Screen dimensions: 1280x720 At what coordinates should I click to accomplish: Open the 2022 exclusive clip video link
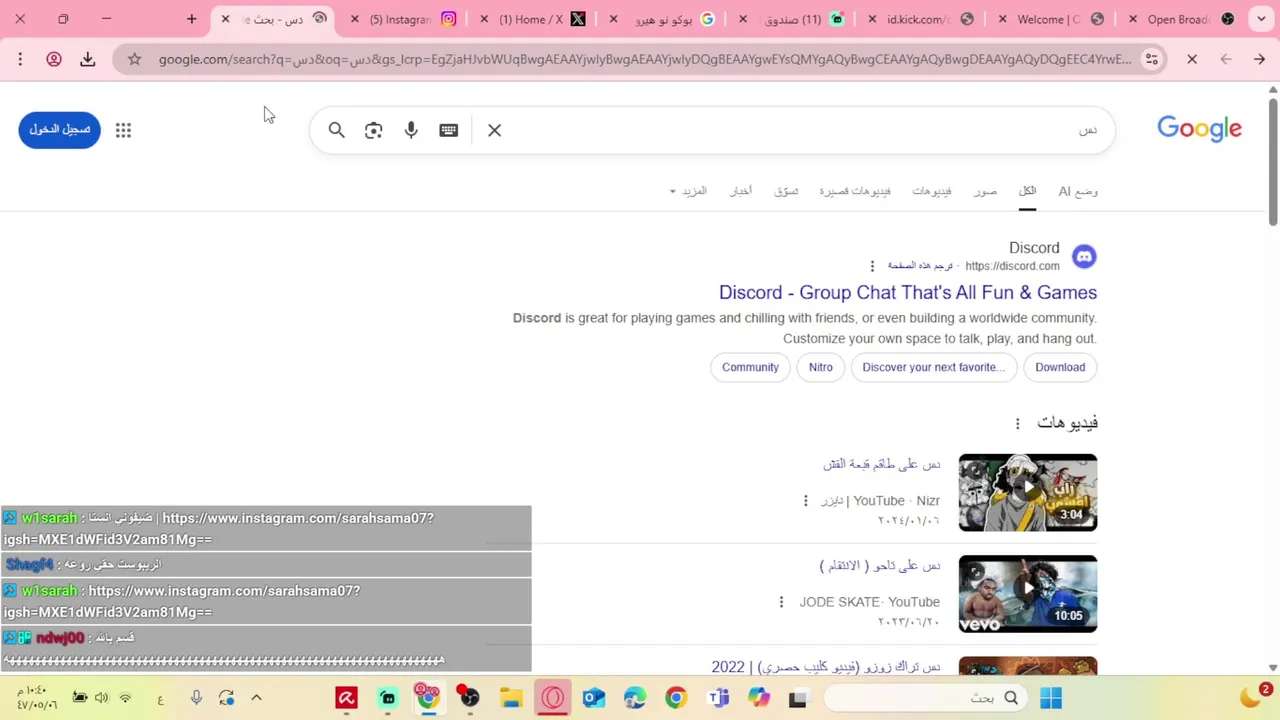[x=826, y=666]
